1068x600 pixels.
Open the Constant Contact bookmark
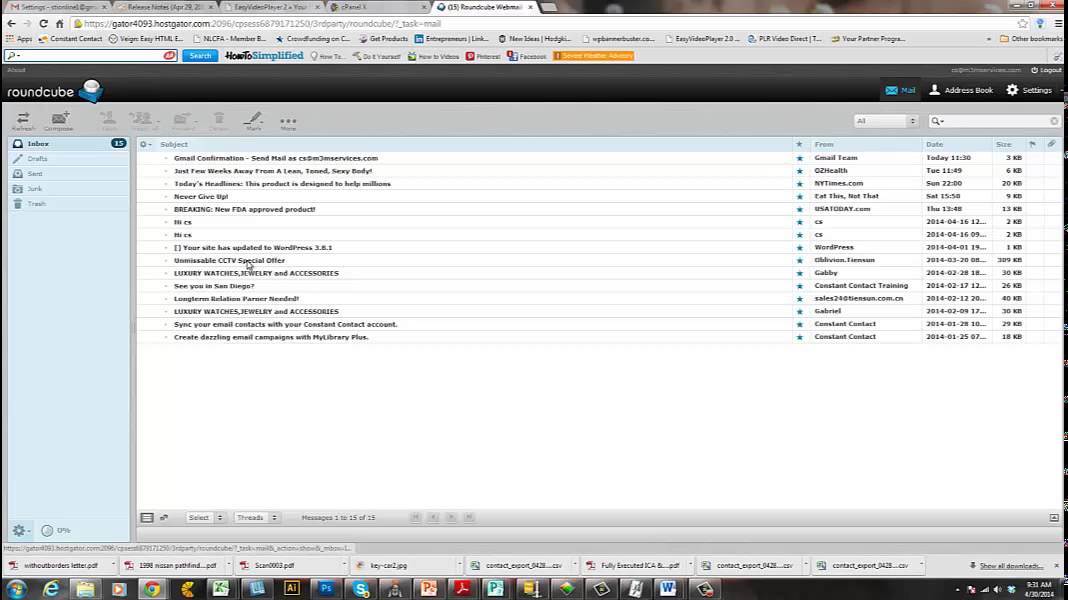[70, 39]
